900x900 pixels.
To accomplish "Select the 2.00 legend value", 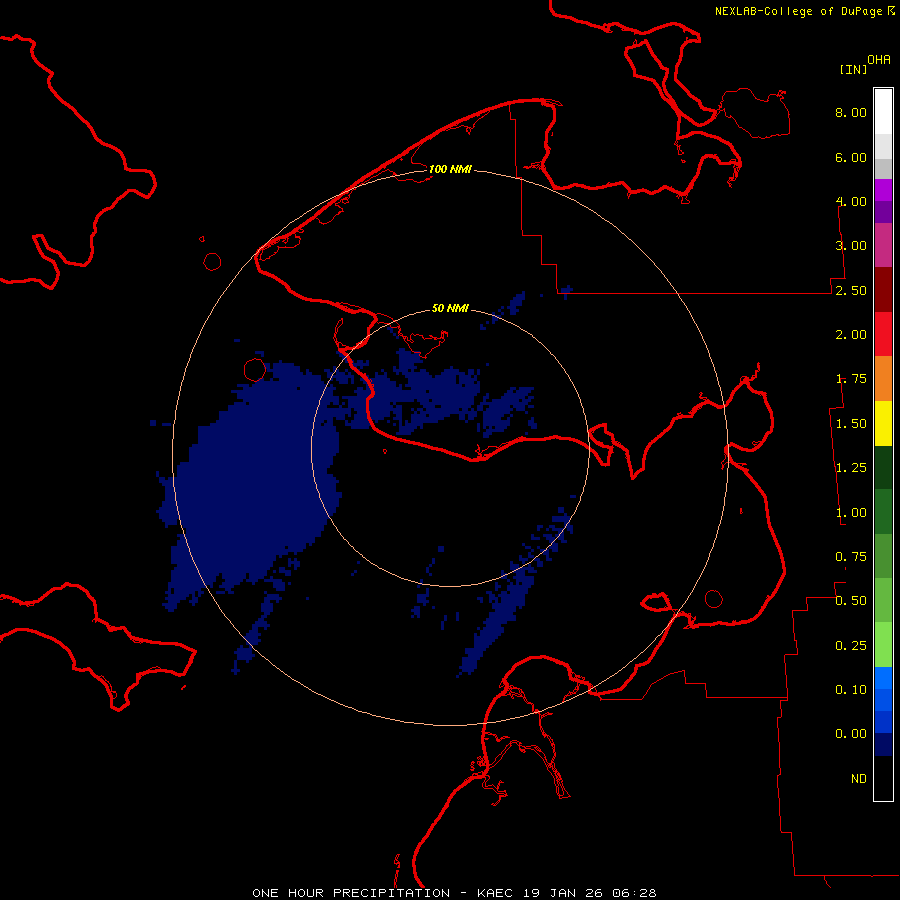I will point(851,335).
